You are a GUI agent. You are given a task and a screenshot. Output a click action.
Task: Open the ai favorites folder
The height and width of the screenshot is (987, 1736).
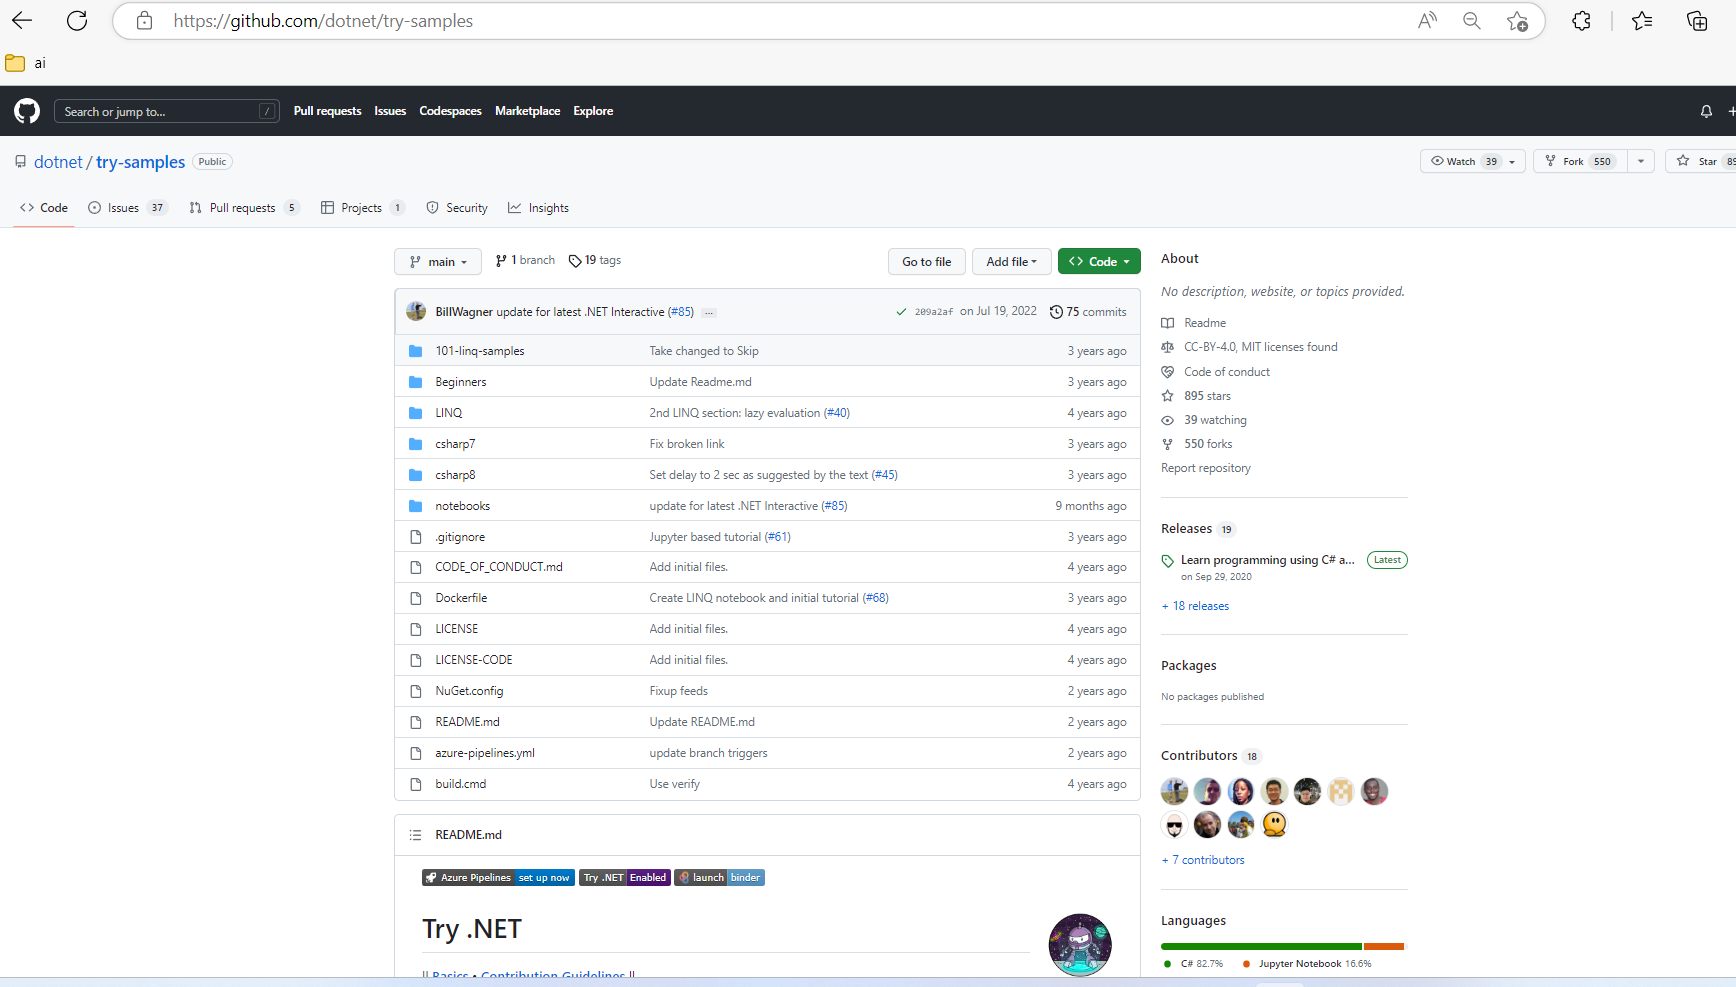[x=26, y=63]
